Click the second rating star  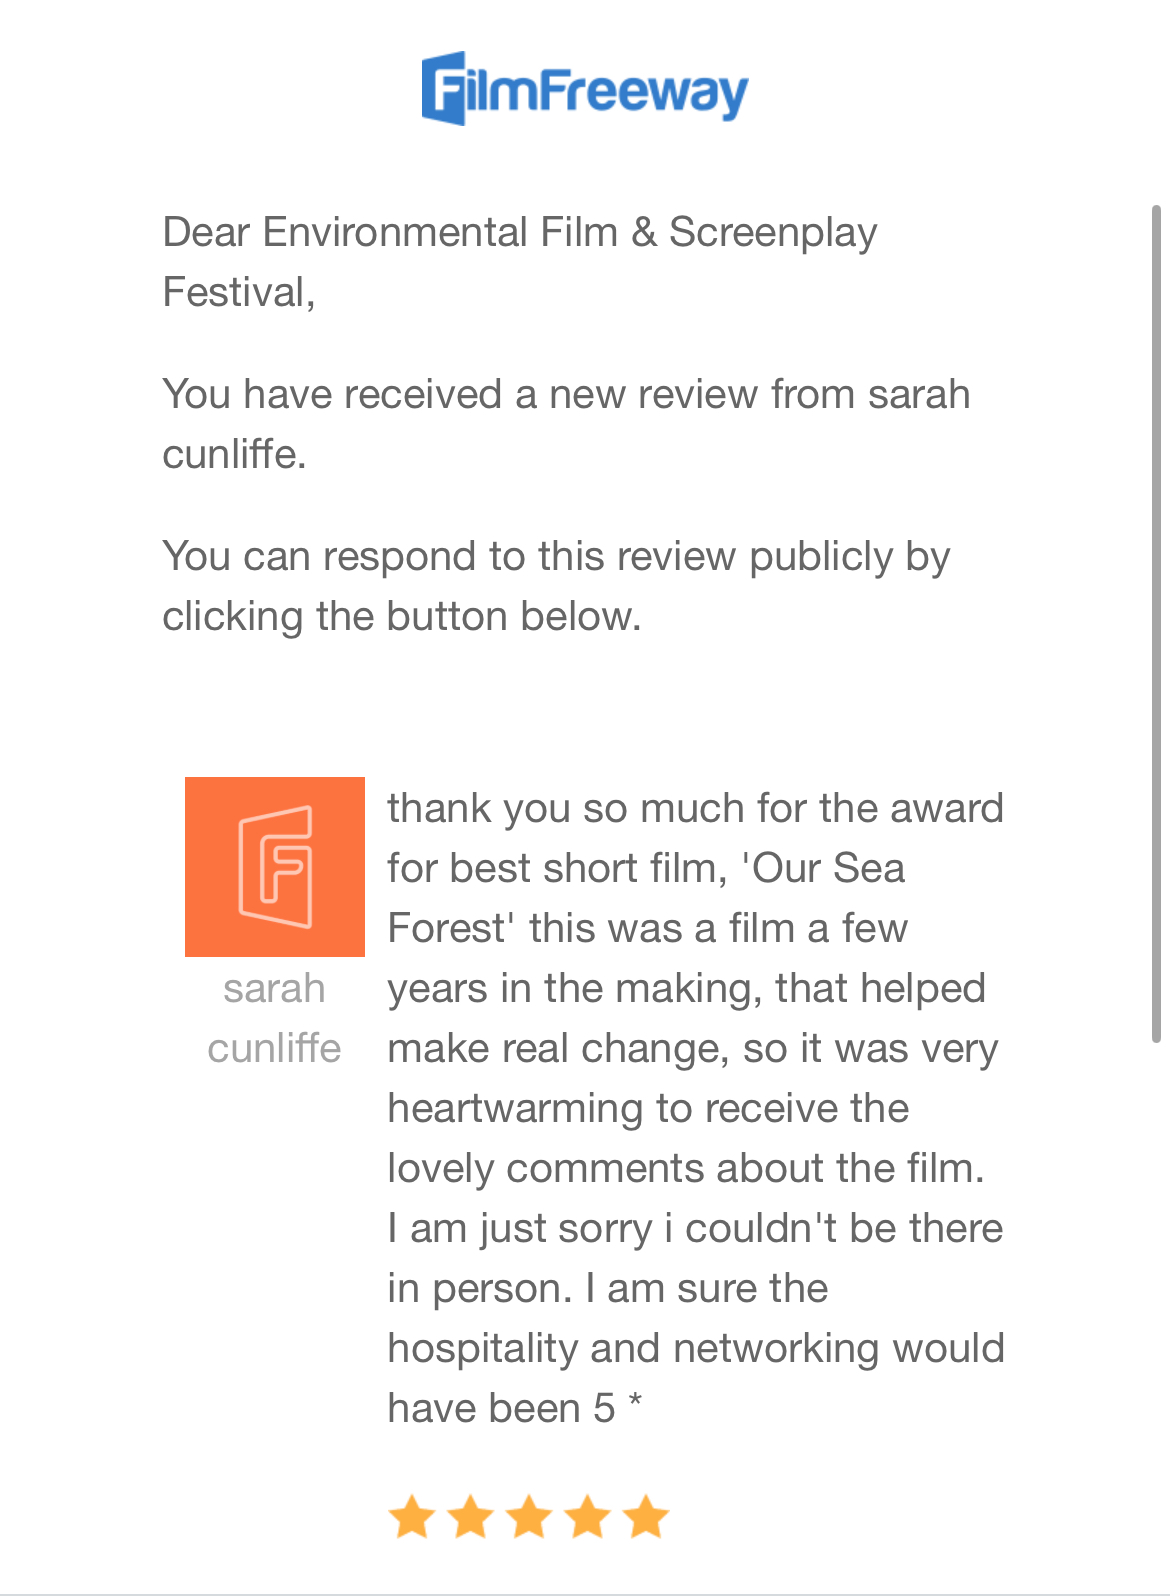click(470, 1517)
